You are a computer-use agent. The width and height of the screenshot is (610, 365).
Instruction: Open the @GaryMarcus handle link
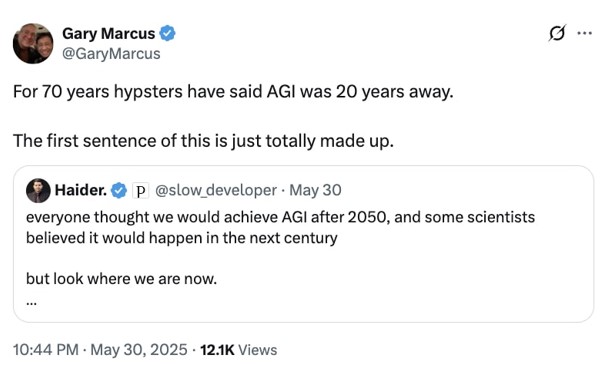(x=111, y=54)
